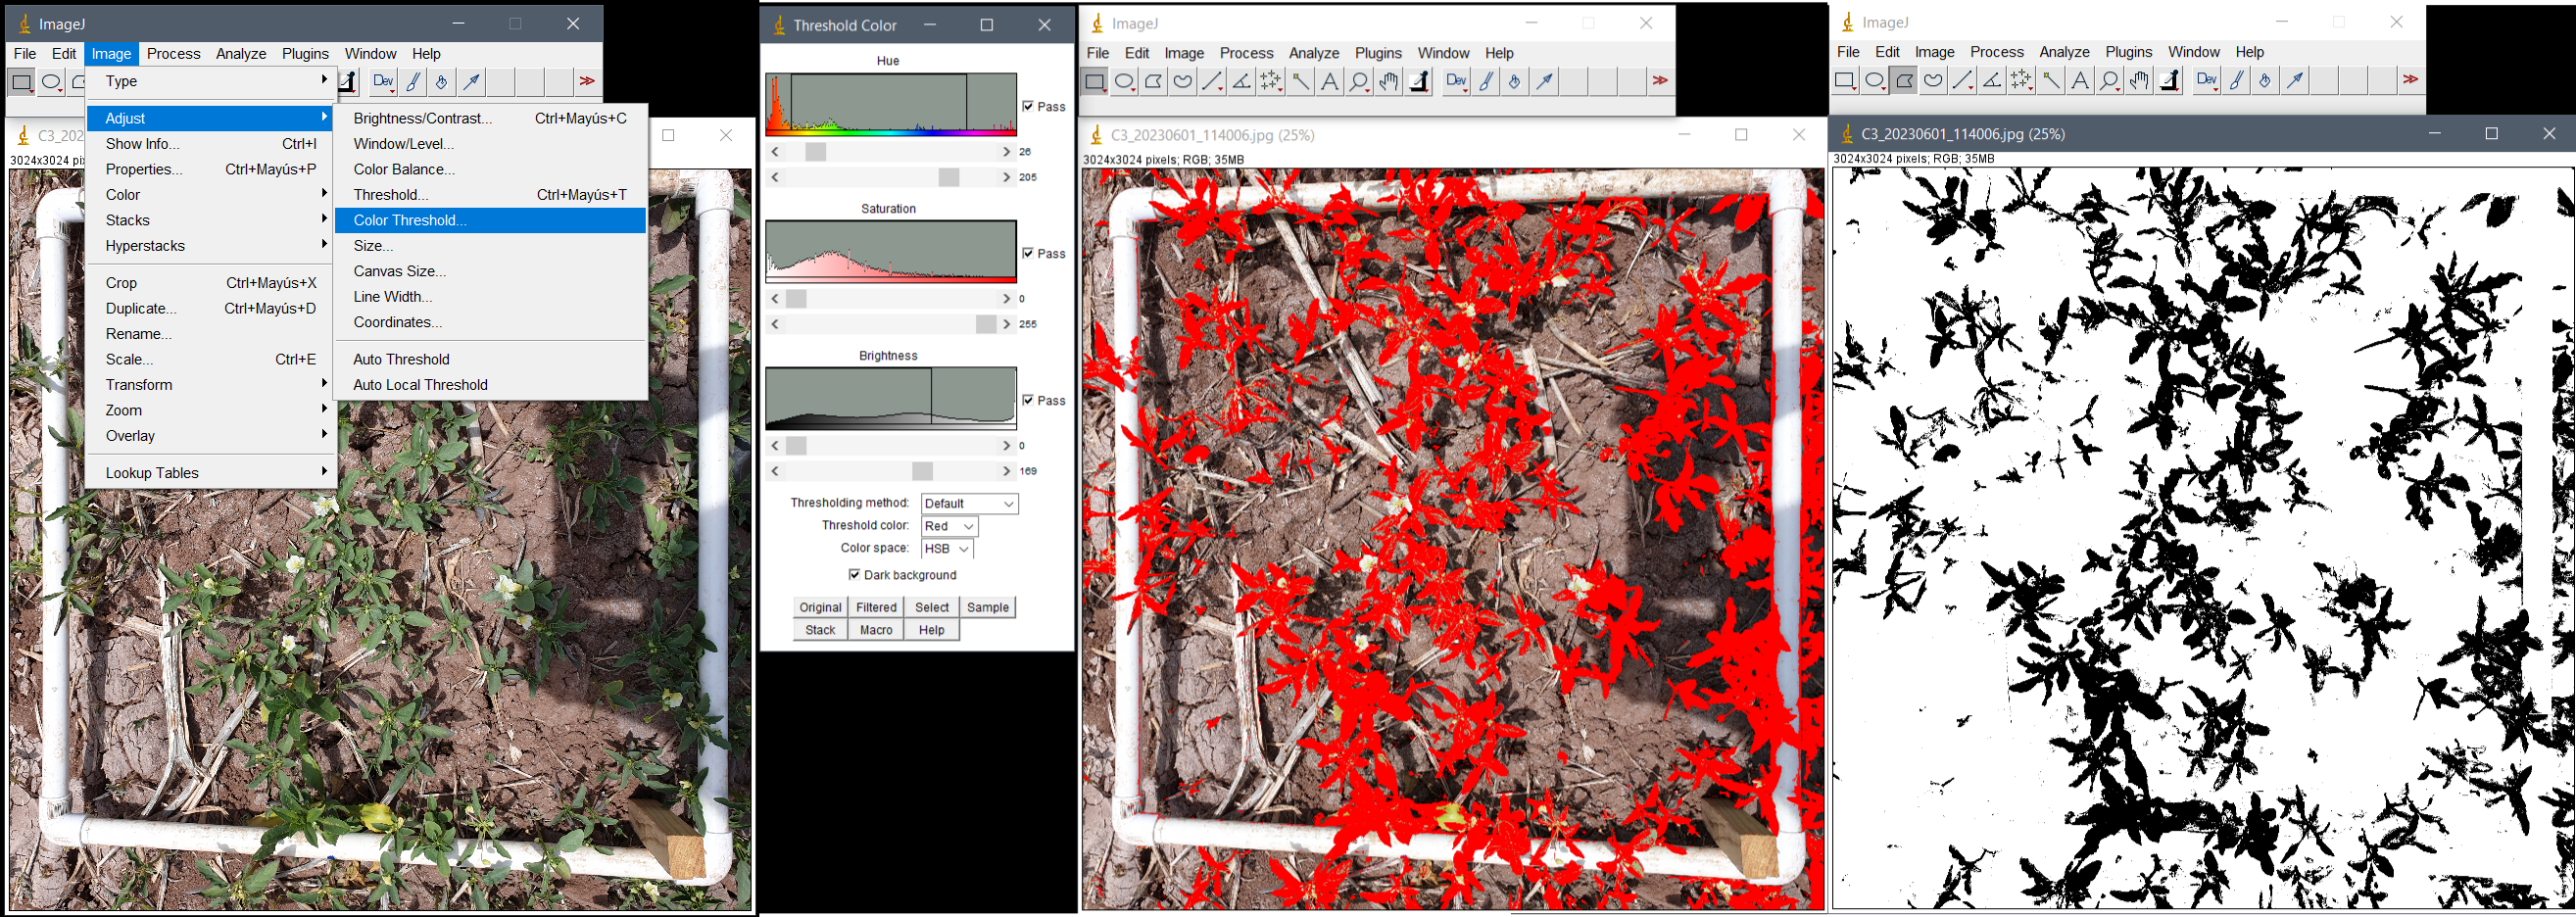Click the Brightness maximum slider thumb
Screen dimensions: 2576x917
point(922,471)
